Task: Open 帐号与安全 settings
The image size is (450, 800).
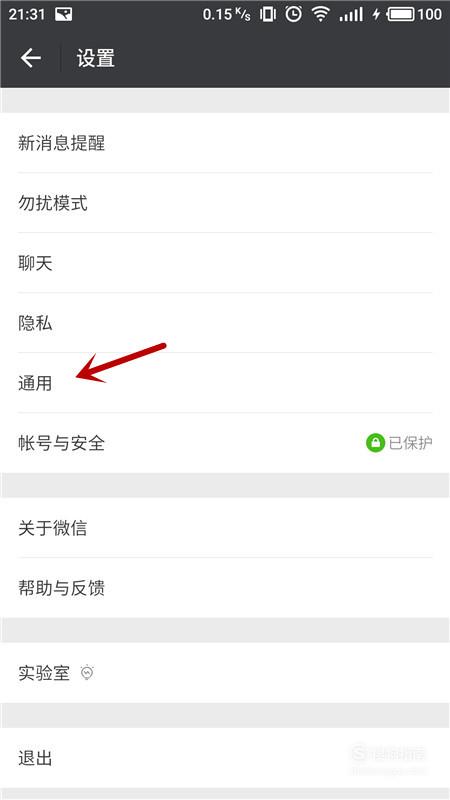Action: [225, 443]
